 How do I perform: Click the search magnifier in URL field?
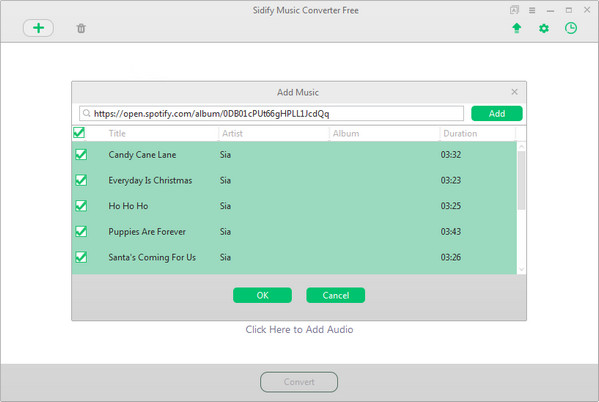coord(87,113)
